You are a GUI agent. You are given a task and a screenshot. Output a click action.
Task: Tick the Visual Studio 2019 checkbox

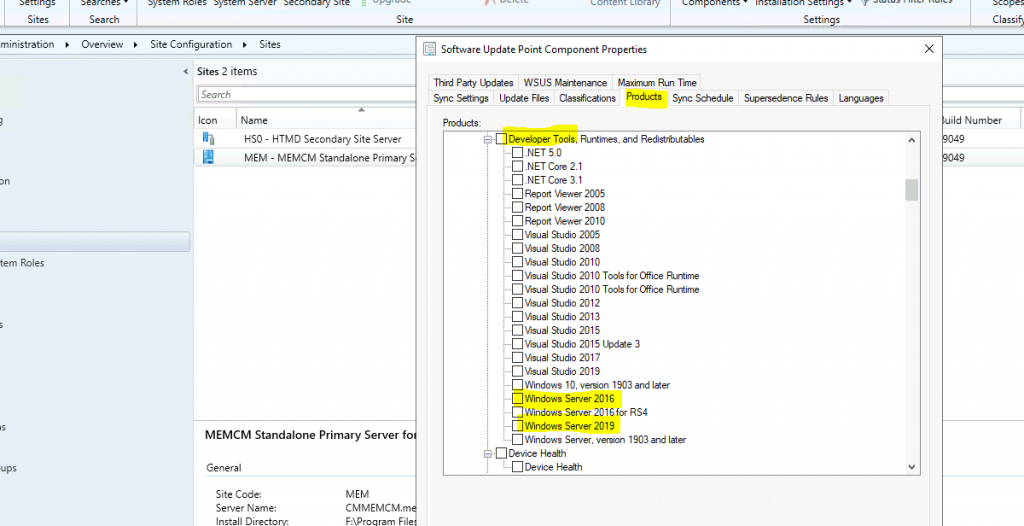pos(517,372)
